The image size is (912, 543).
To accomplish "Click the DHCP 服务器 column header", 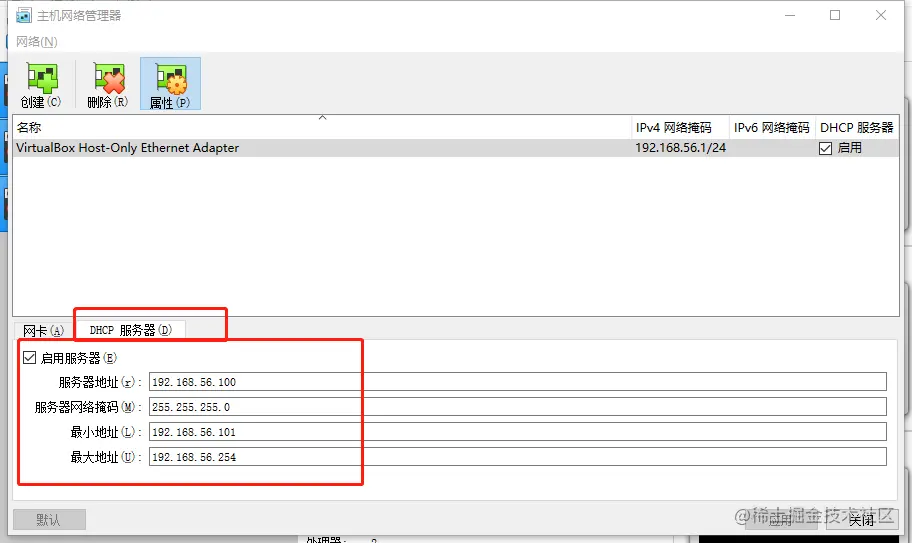I will (857, 127).
